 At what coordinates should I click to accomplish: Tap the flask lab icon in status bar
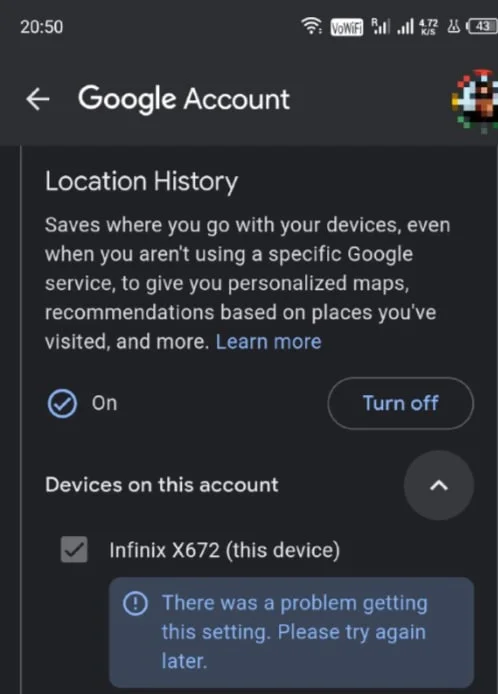point(454,27)
